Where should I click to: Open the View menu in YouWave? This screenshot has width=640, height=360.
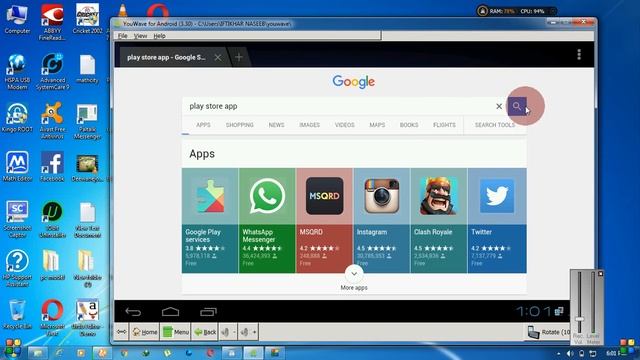click(140, 36)
